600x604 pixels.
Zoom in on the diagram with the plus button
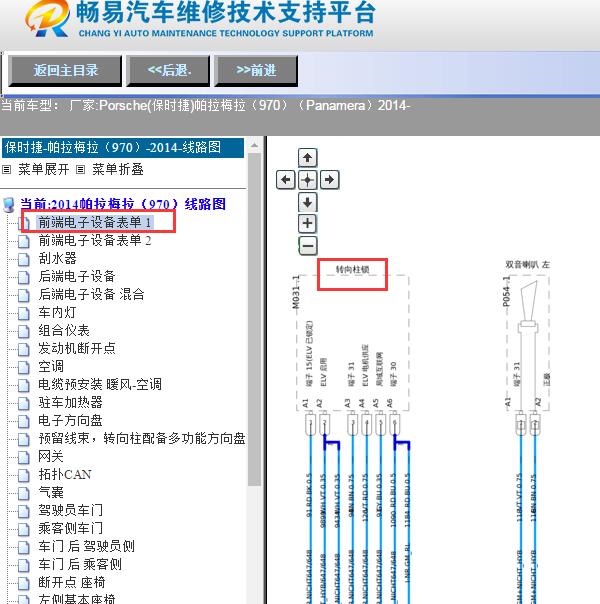[x=307, y=223]
